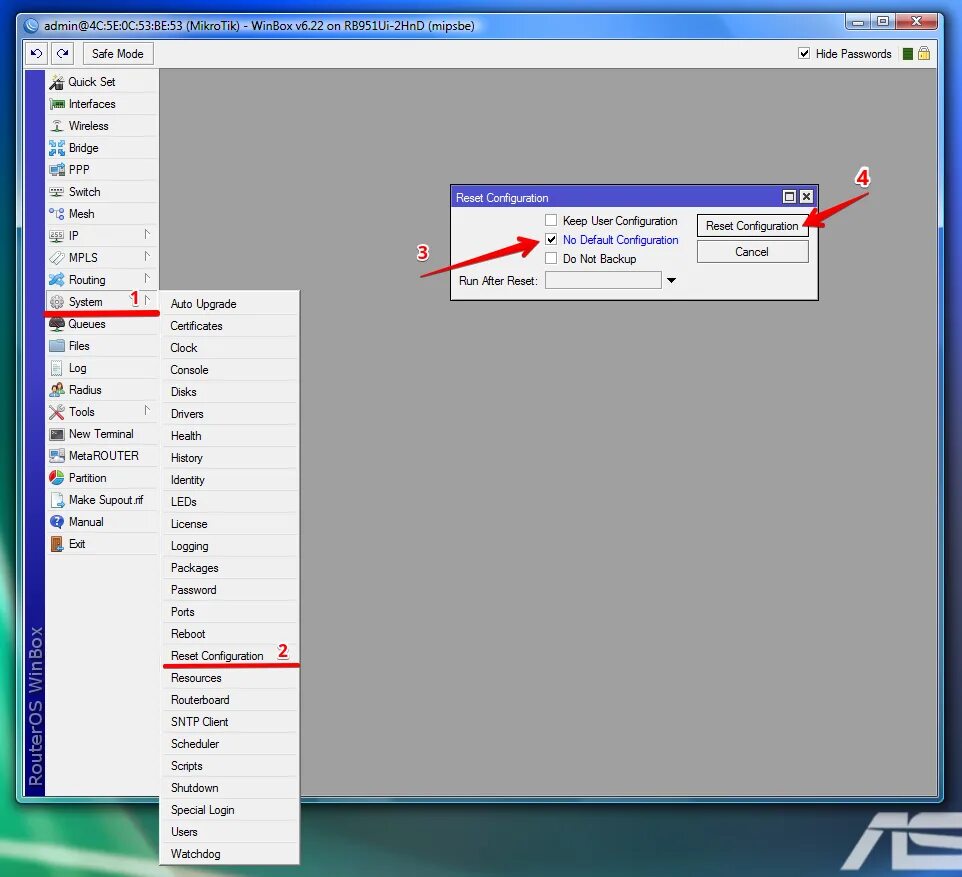Click the Run After Reset input field
Viewport: 962px width, 877px height.
603,280
